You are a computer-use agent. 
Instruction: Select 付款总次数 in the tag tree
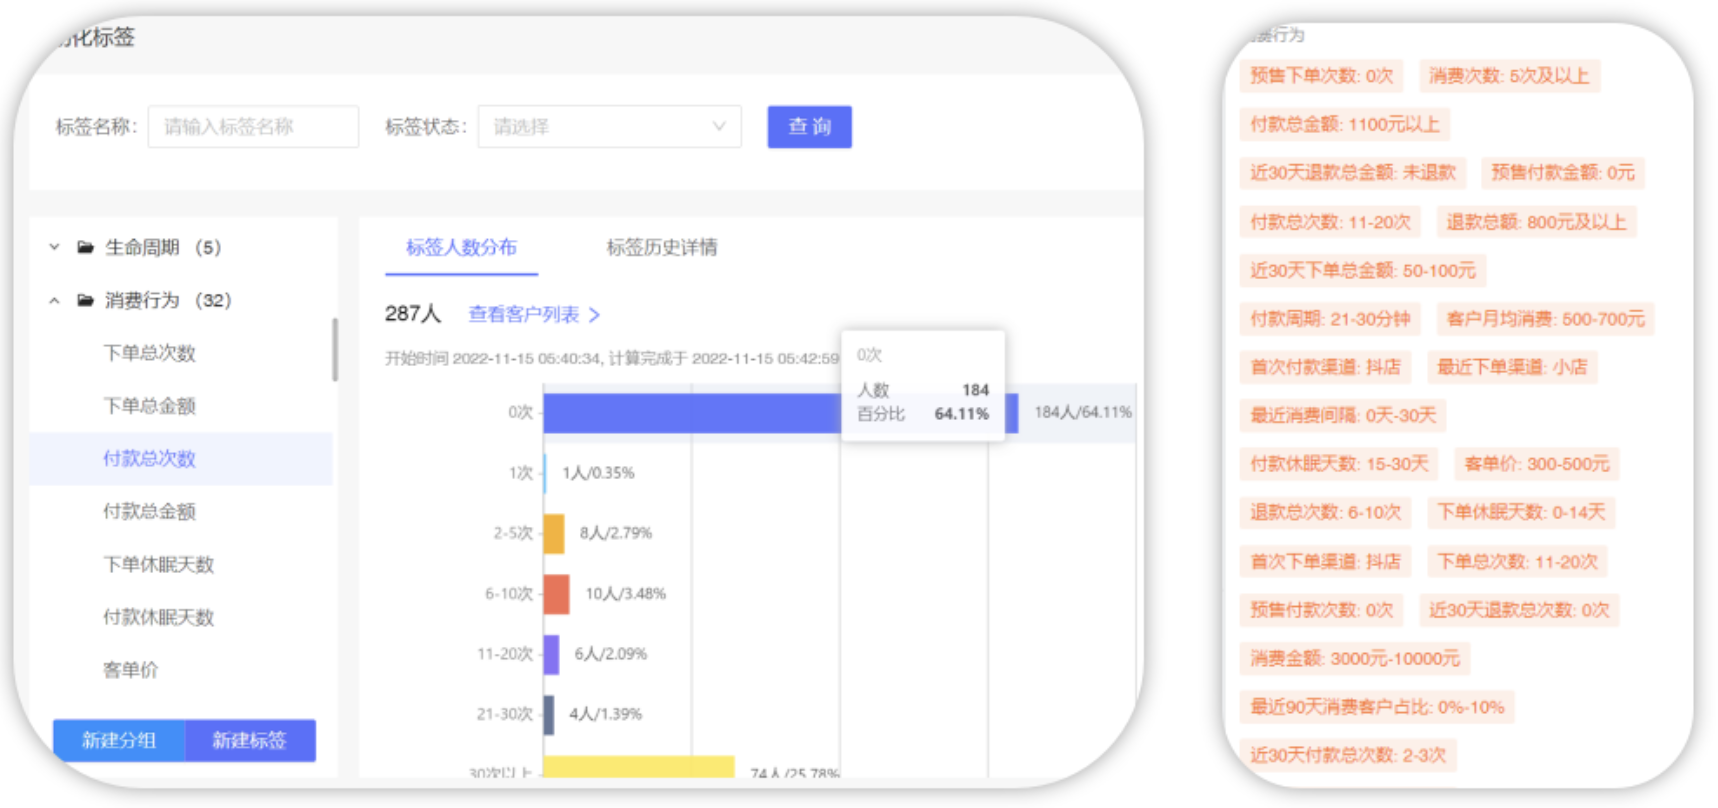pyautogui.click(x=181, y=459)
